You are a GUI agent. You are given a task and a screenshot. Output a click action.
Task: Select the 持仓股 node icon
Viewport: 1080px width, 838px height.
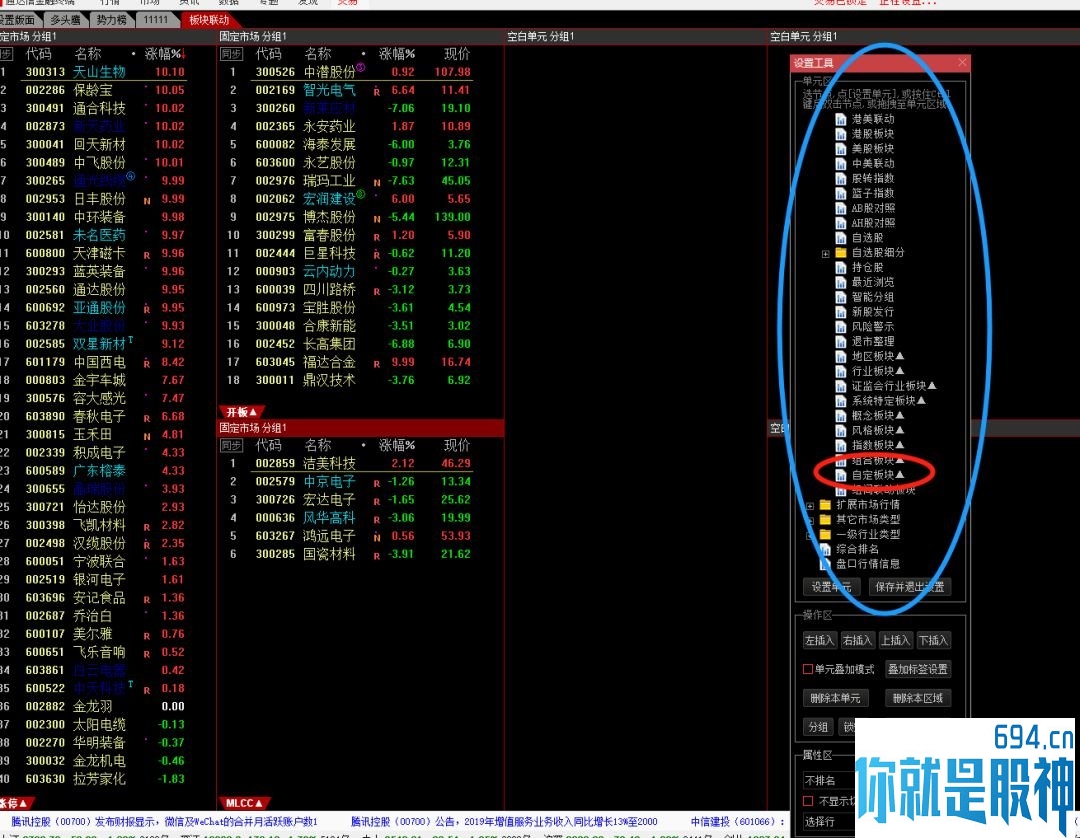pyautogui.click(x=841, y=267)
